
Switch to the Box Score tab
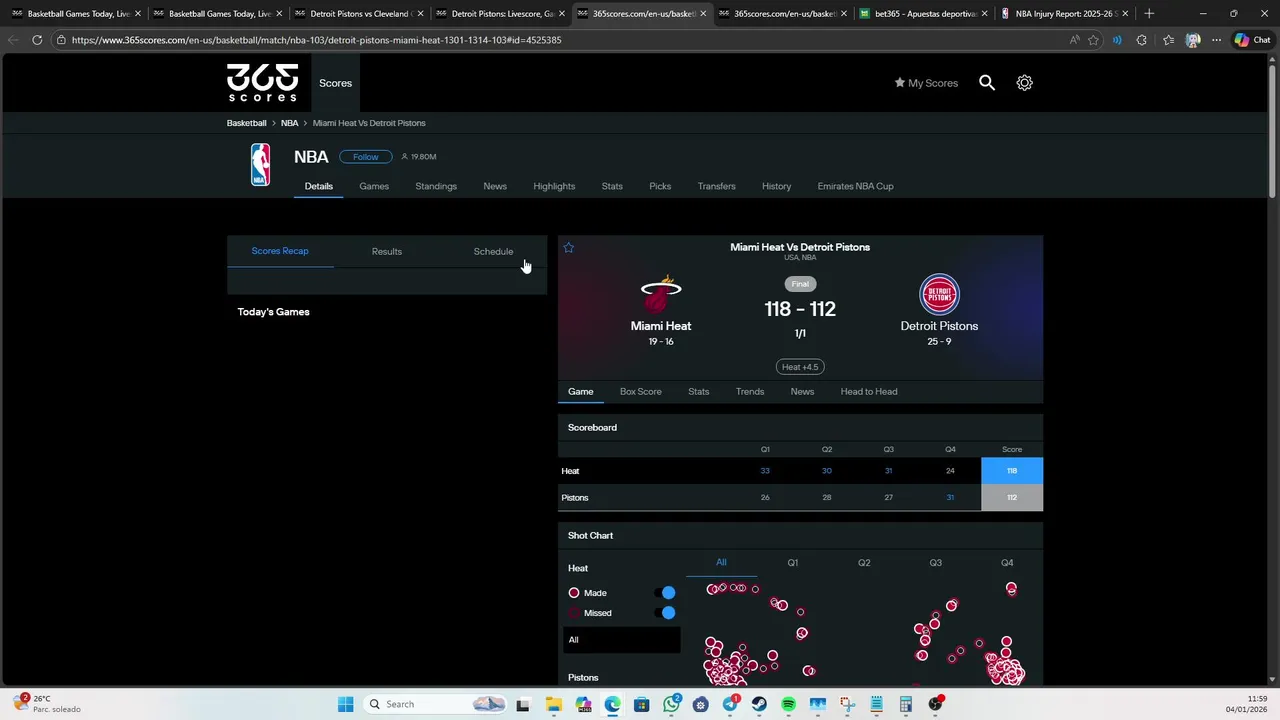(641, 391)
